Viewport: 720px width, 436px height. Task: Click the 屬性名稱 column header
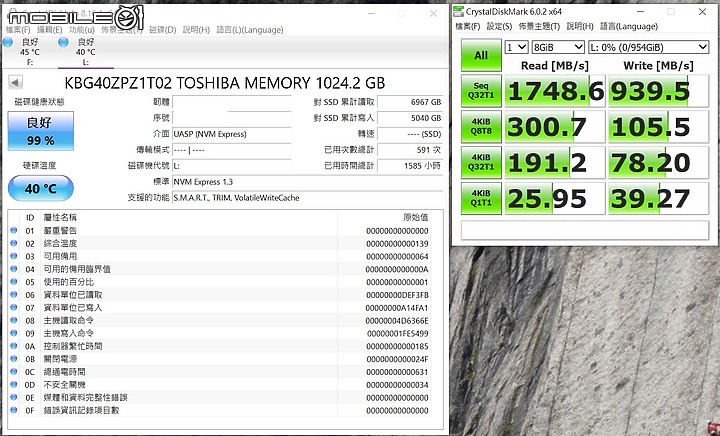[x=60, y=217]
